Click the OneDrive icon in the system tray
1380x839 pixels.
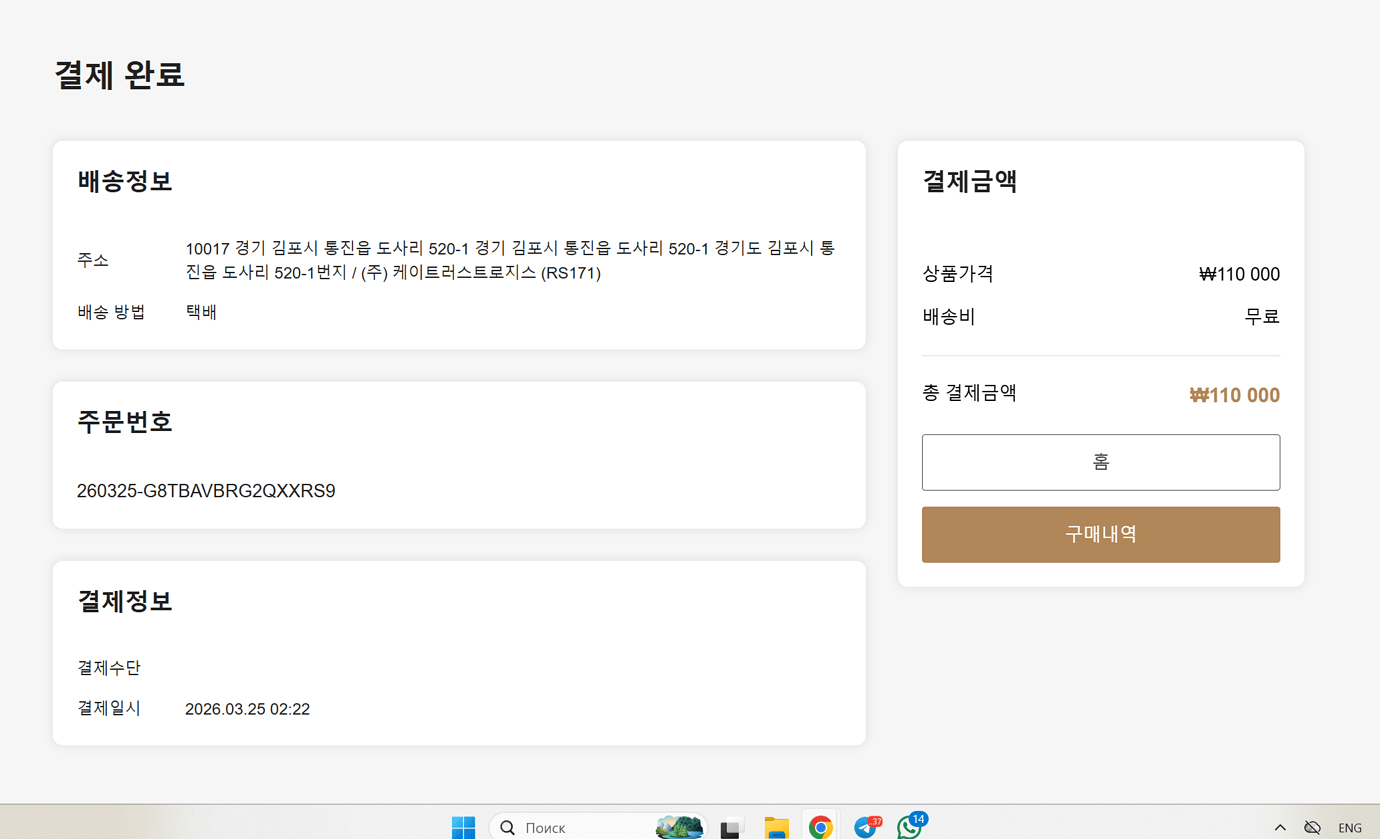(x=1311, y=826)
